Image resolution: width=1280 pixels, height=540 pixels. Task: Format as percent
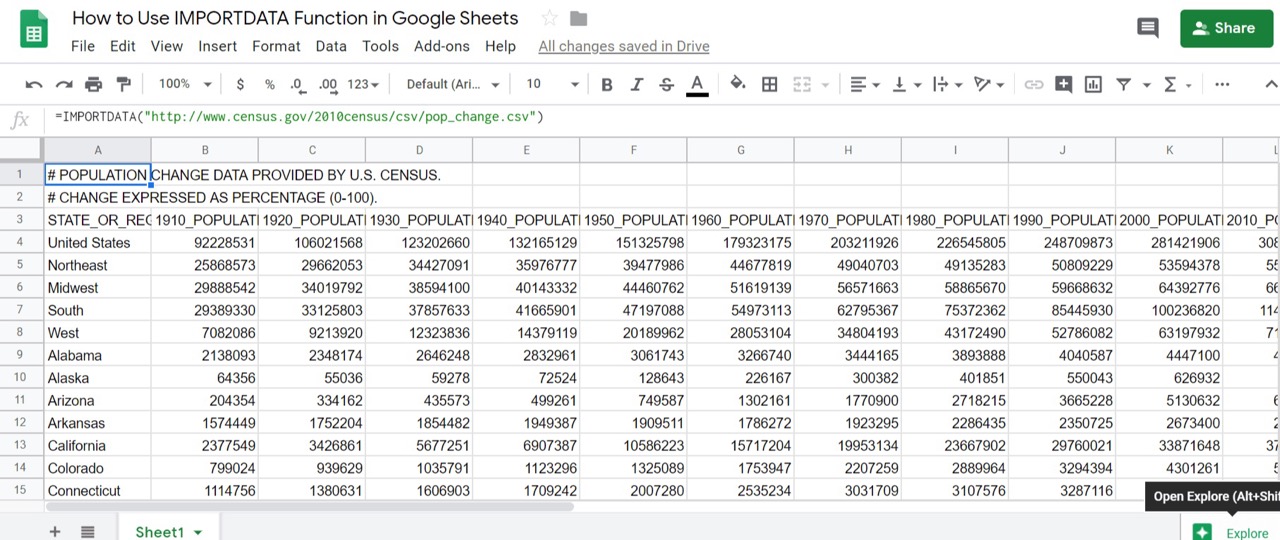pos(270,85)
